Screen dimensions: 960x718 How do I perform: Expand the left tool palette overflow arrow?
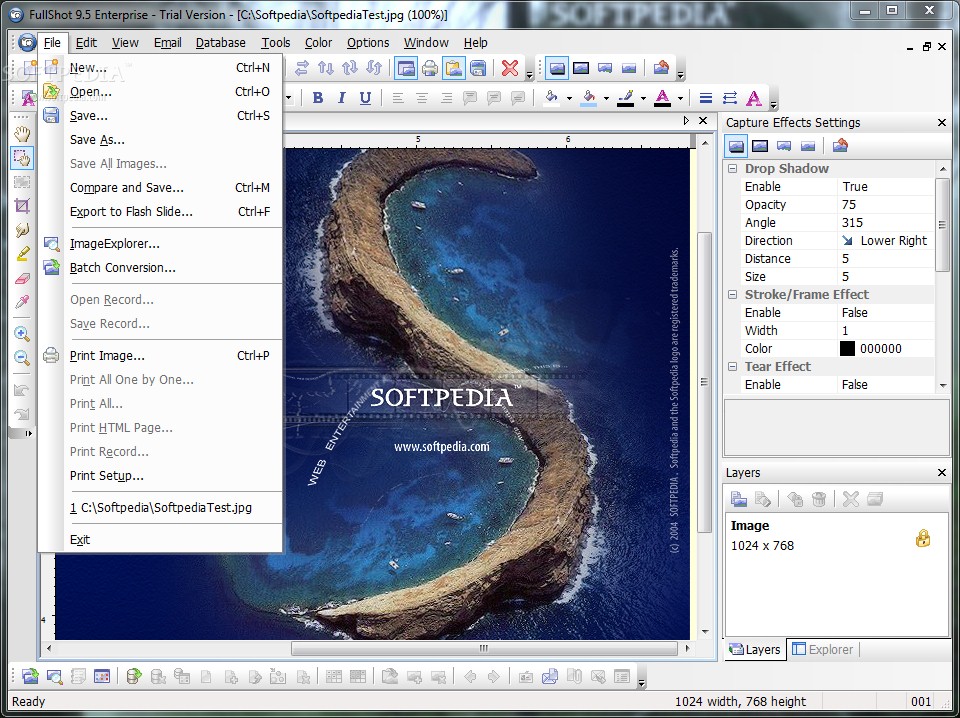[28, 433]
